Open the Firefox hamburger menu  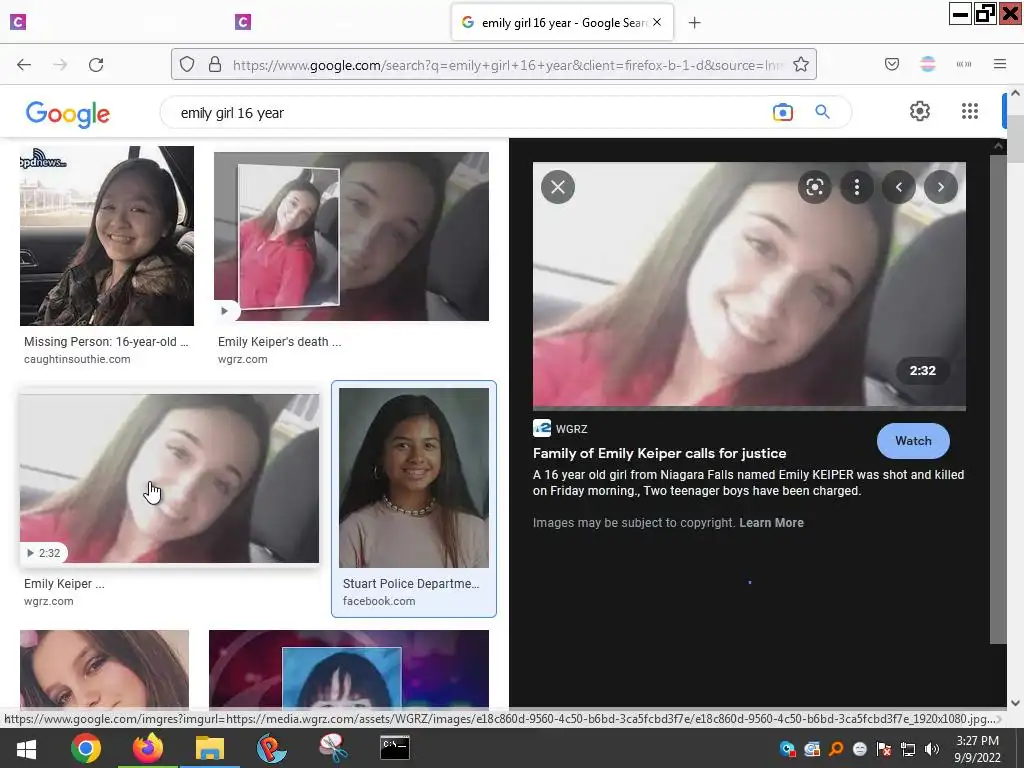999,64
